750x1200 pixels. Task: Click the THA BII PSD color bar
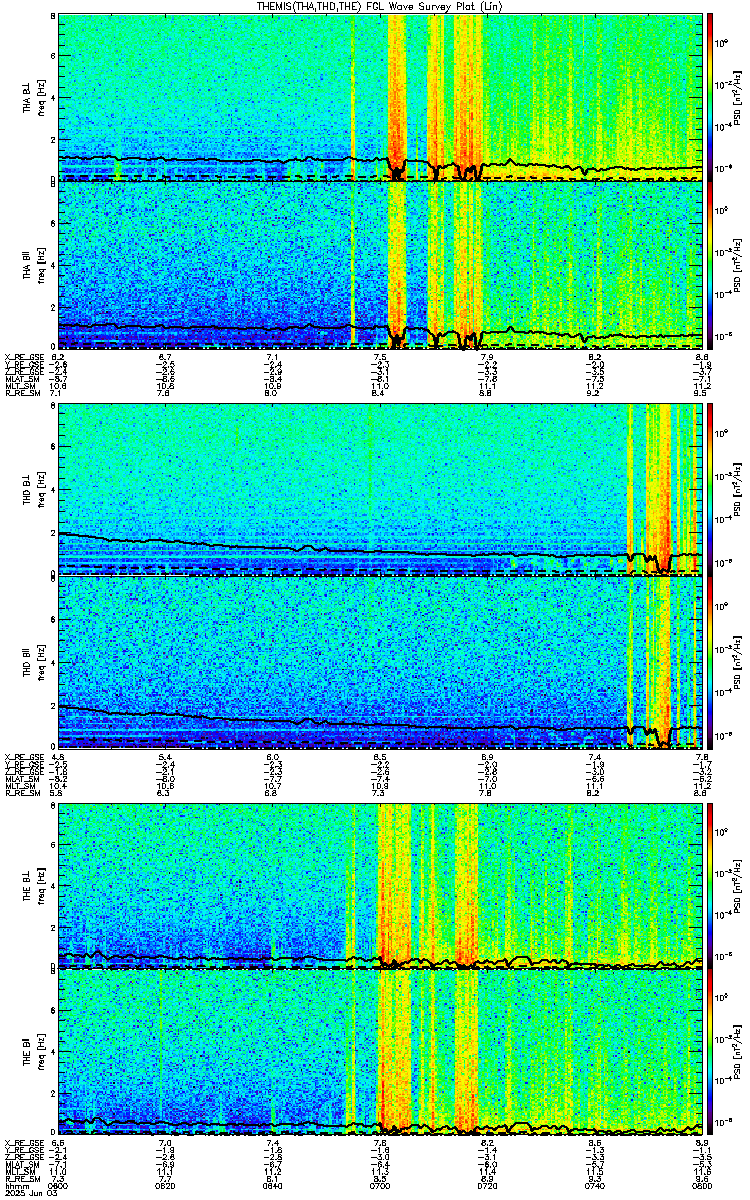tap(710, 265)
